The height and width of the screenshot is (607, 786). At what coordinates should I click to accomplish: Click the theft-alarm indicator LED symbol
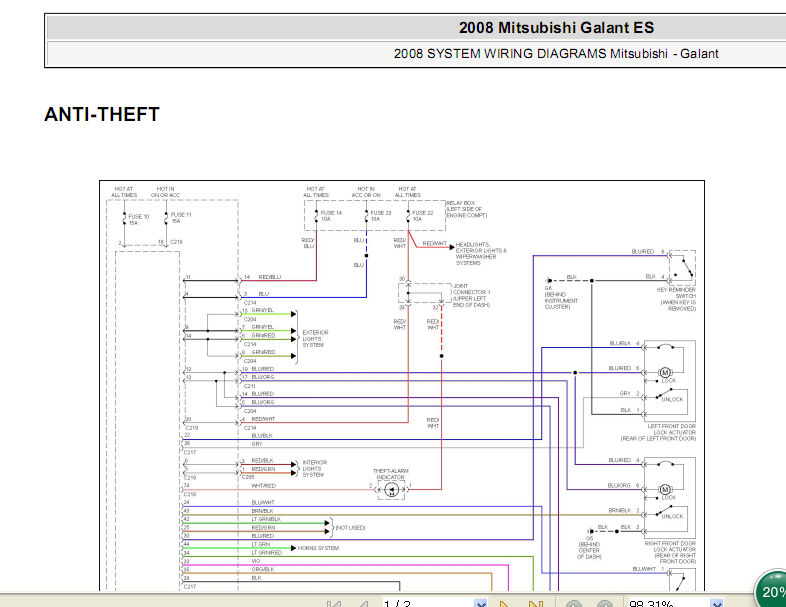[391, 490]
